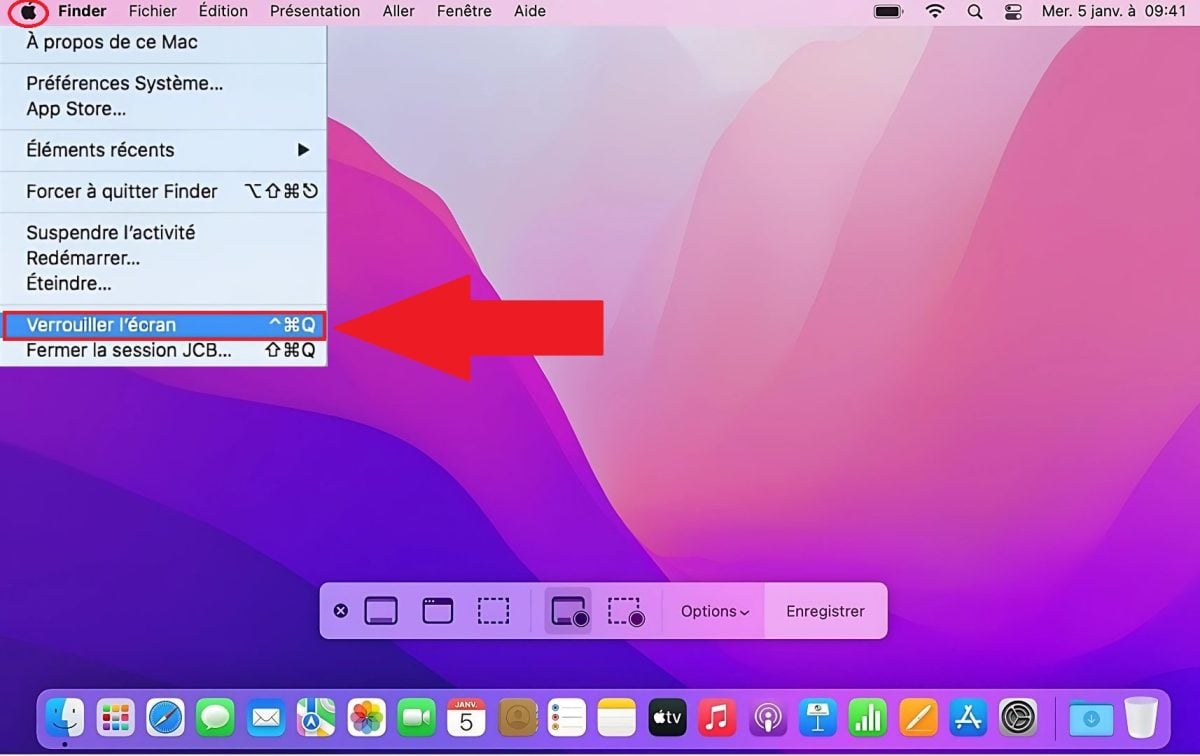Choose Forcer à quitter Finder
Image resolution: width=1200 pixels, height=756 pixels.
164,191
